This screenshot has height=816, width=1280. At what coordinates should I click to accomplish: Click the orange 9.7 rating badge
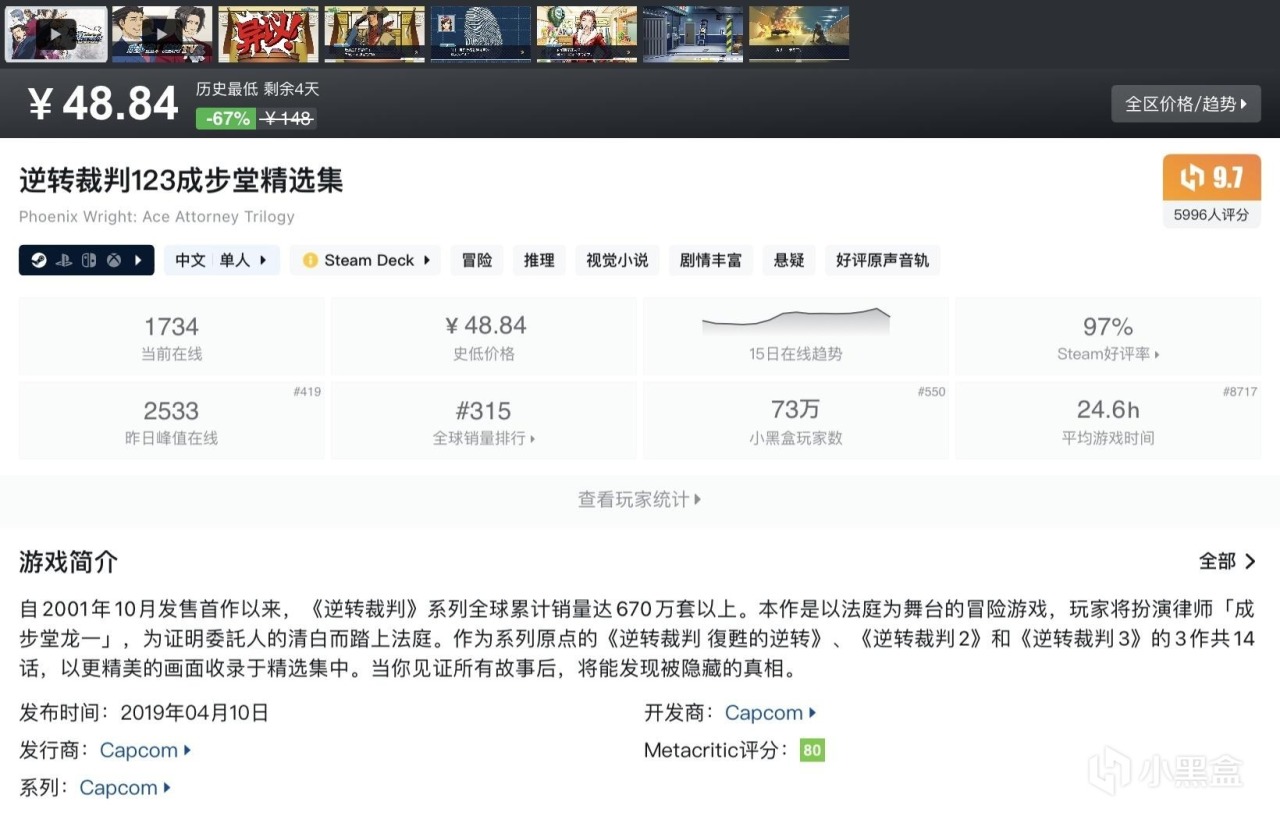[x=1212, y=178]
